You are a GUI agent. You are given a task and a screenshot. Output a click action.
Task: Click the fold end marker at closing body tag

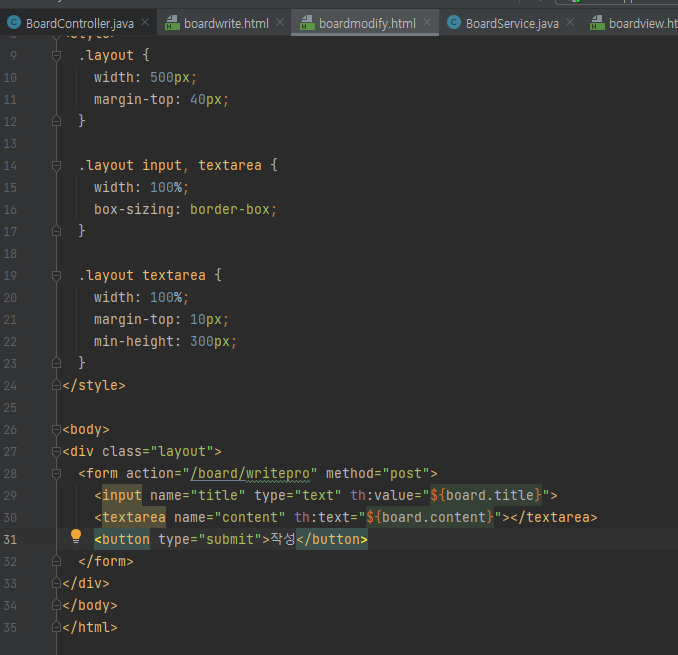tap(56, 605)
